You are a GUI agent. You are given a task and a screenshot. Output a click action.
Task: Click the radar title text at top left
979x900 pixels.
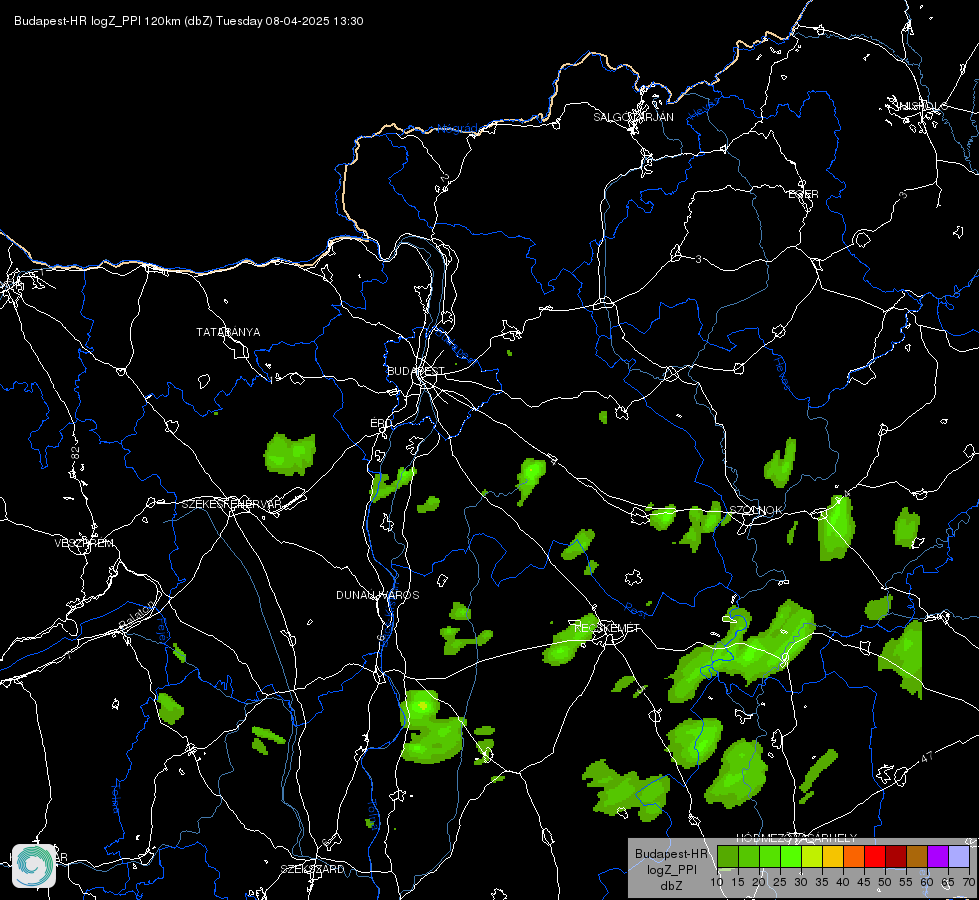189,21
